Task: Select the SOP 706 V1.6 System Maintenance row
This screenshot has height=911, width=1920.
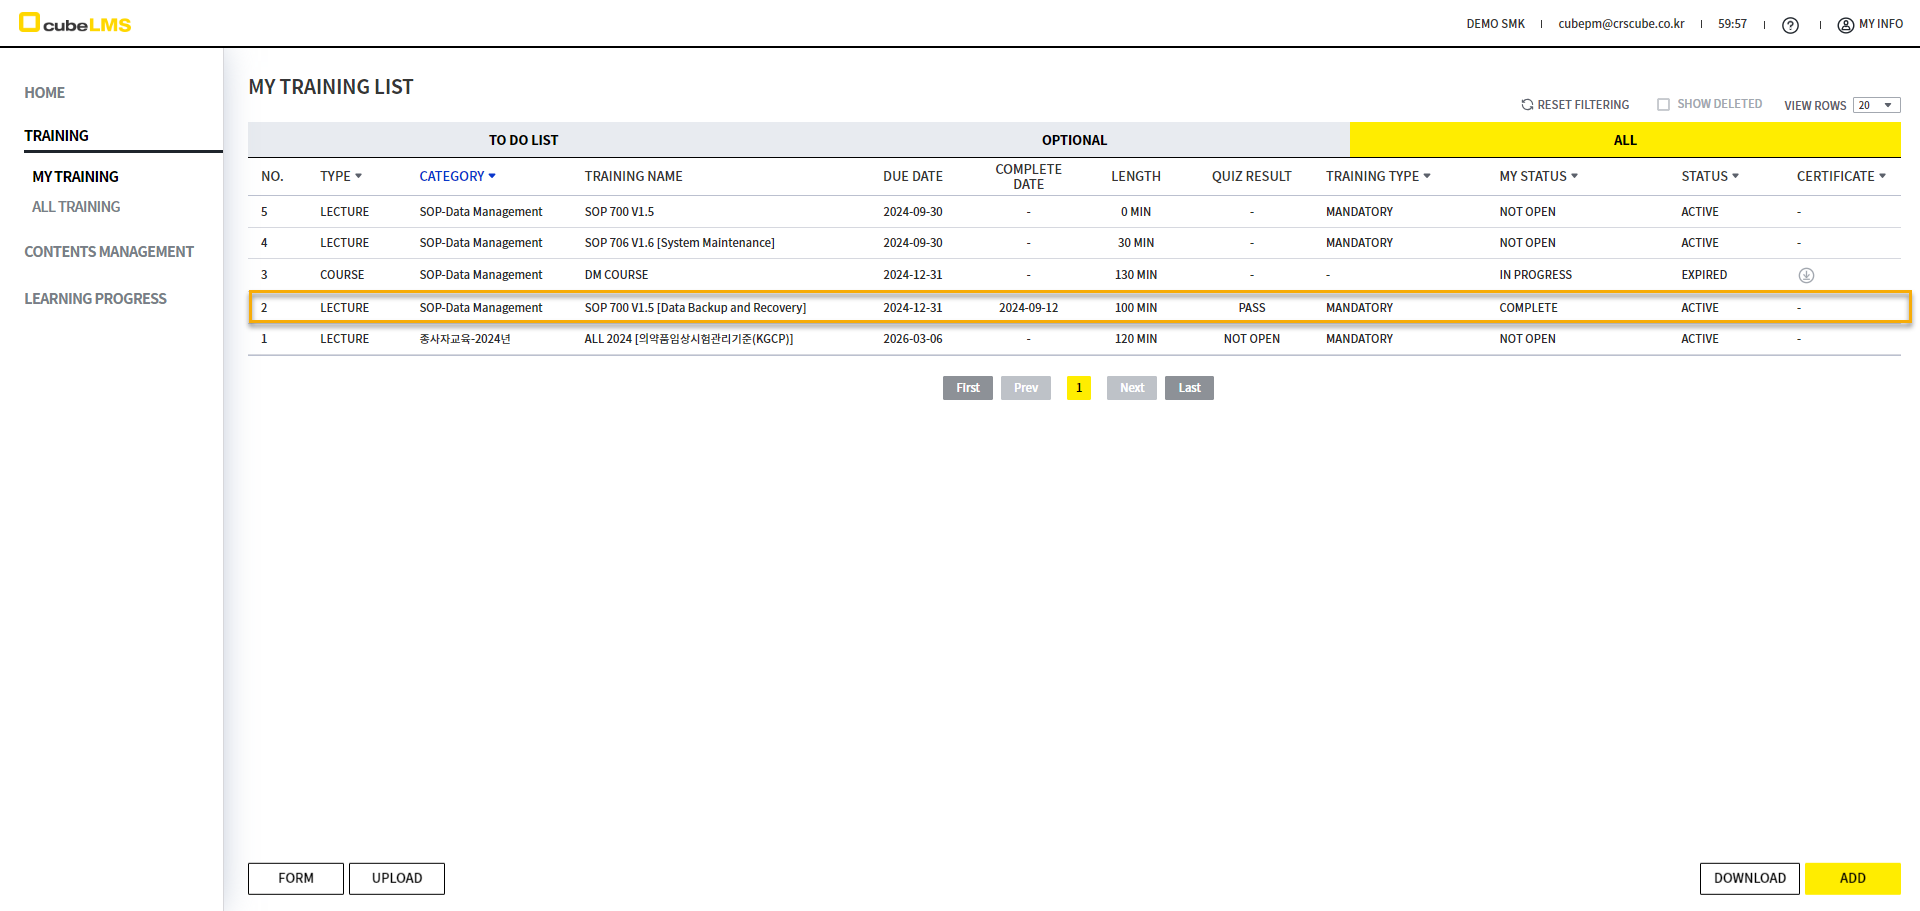Action: coord(679,243)
